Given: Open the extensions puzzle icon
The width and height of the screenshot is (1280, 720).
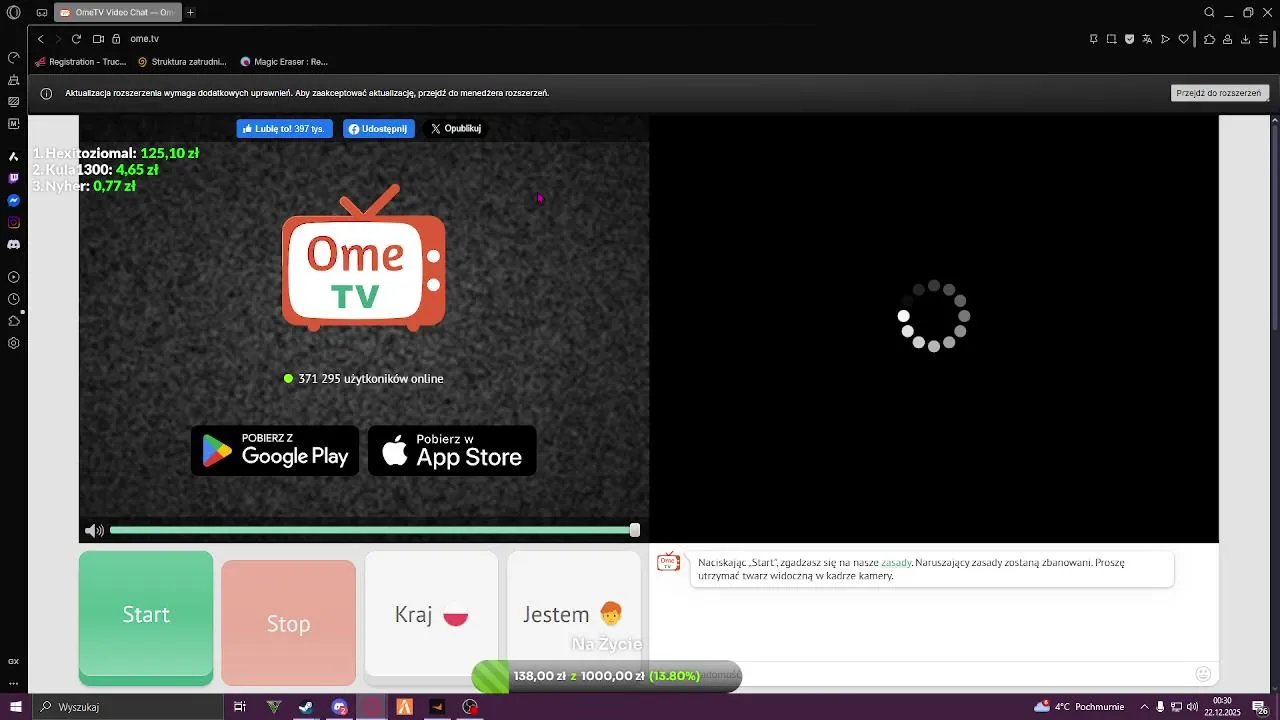Looking at the screenshot, I should 1209,39.
